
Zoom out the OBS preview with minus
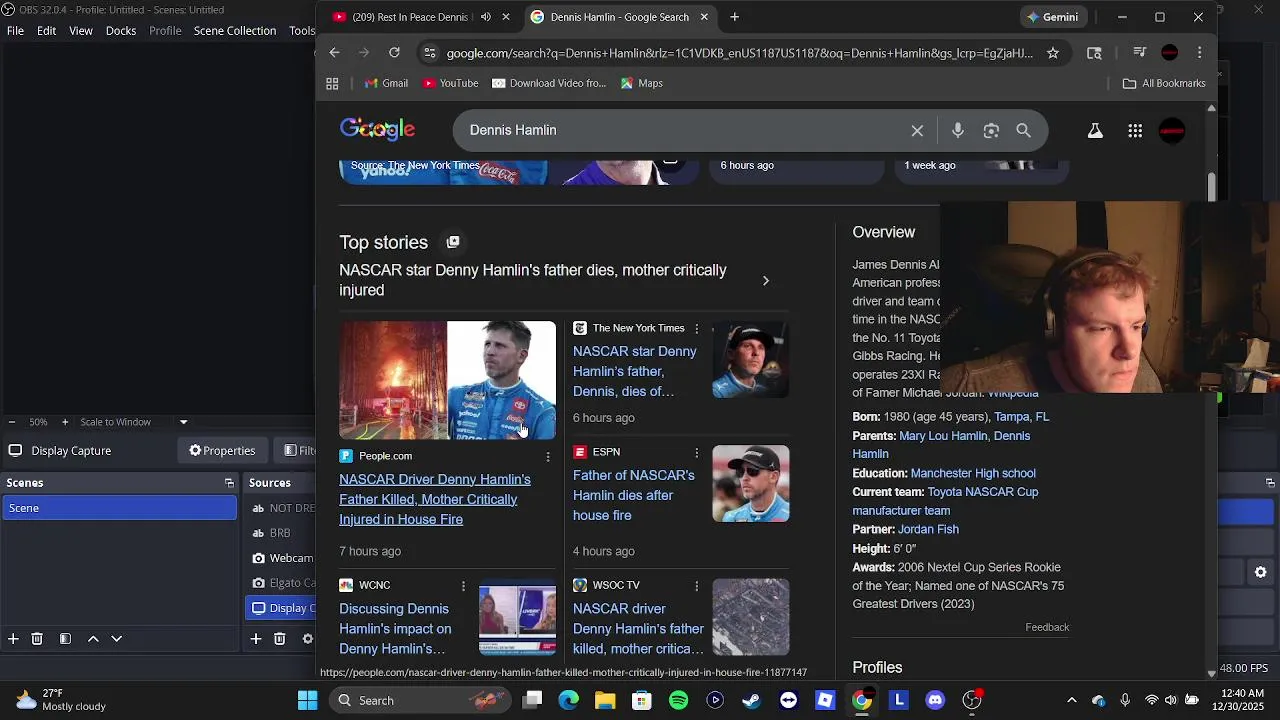tap(11, 422)
